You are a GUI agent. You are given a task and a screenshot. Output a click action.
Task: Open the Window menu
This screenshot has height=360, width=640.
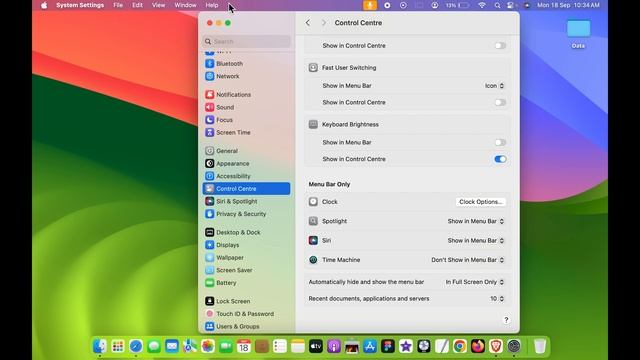(185, 5)
